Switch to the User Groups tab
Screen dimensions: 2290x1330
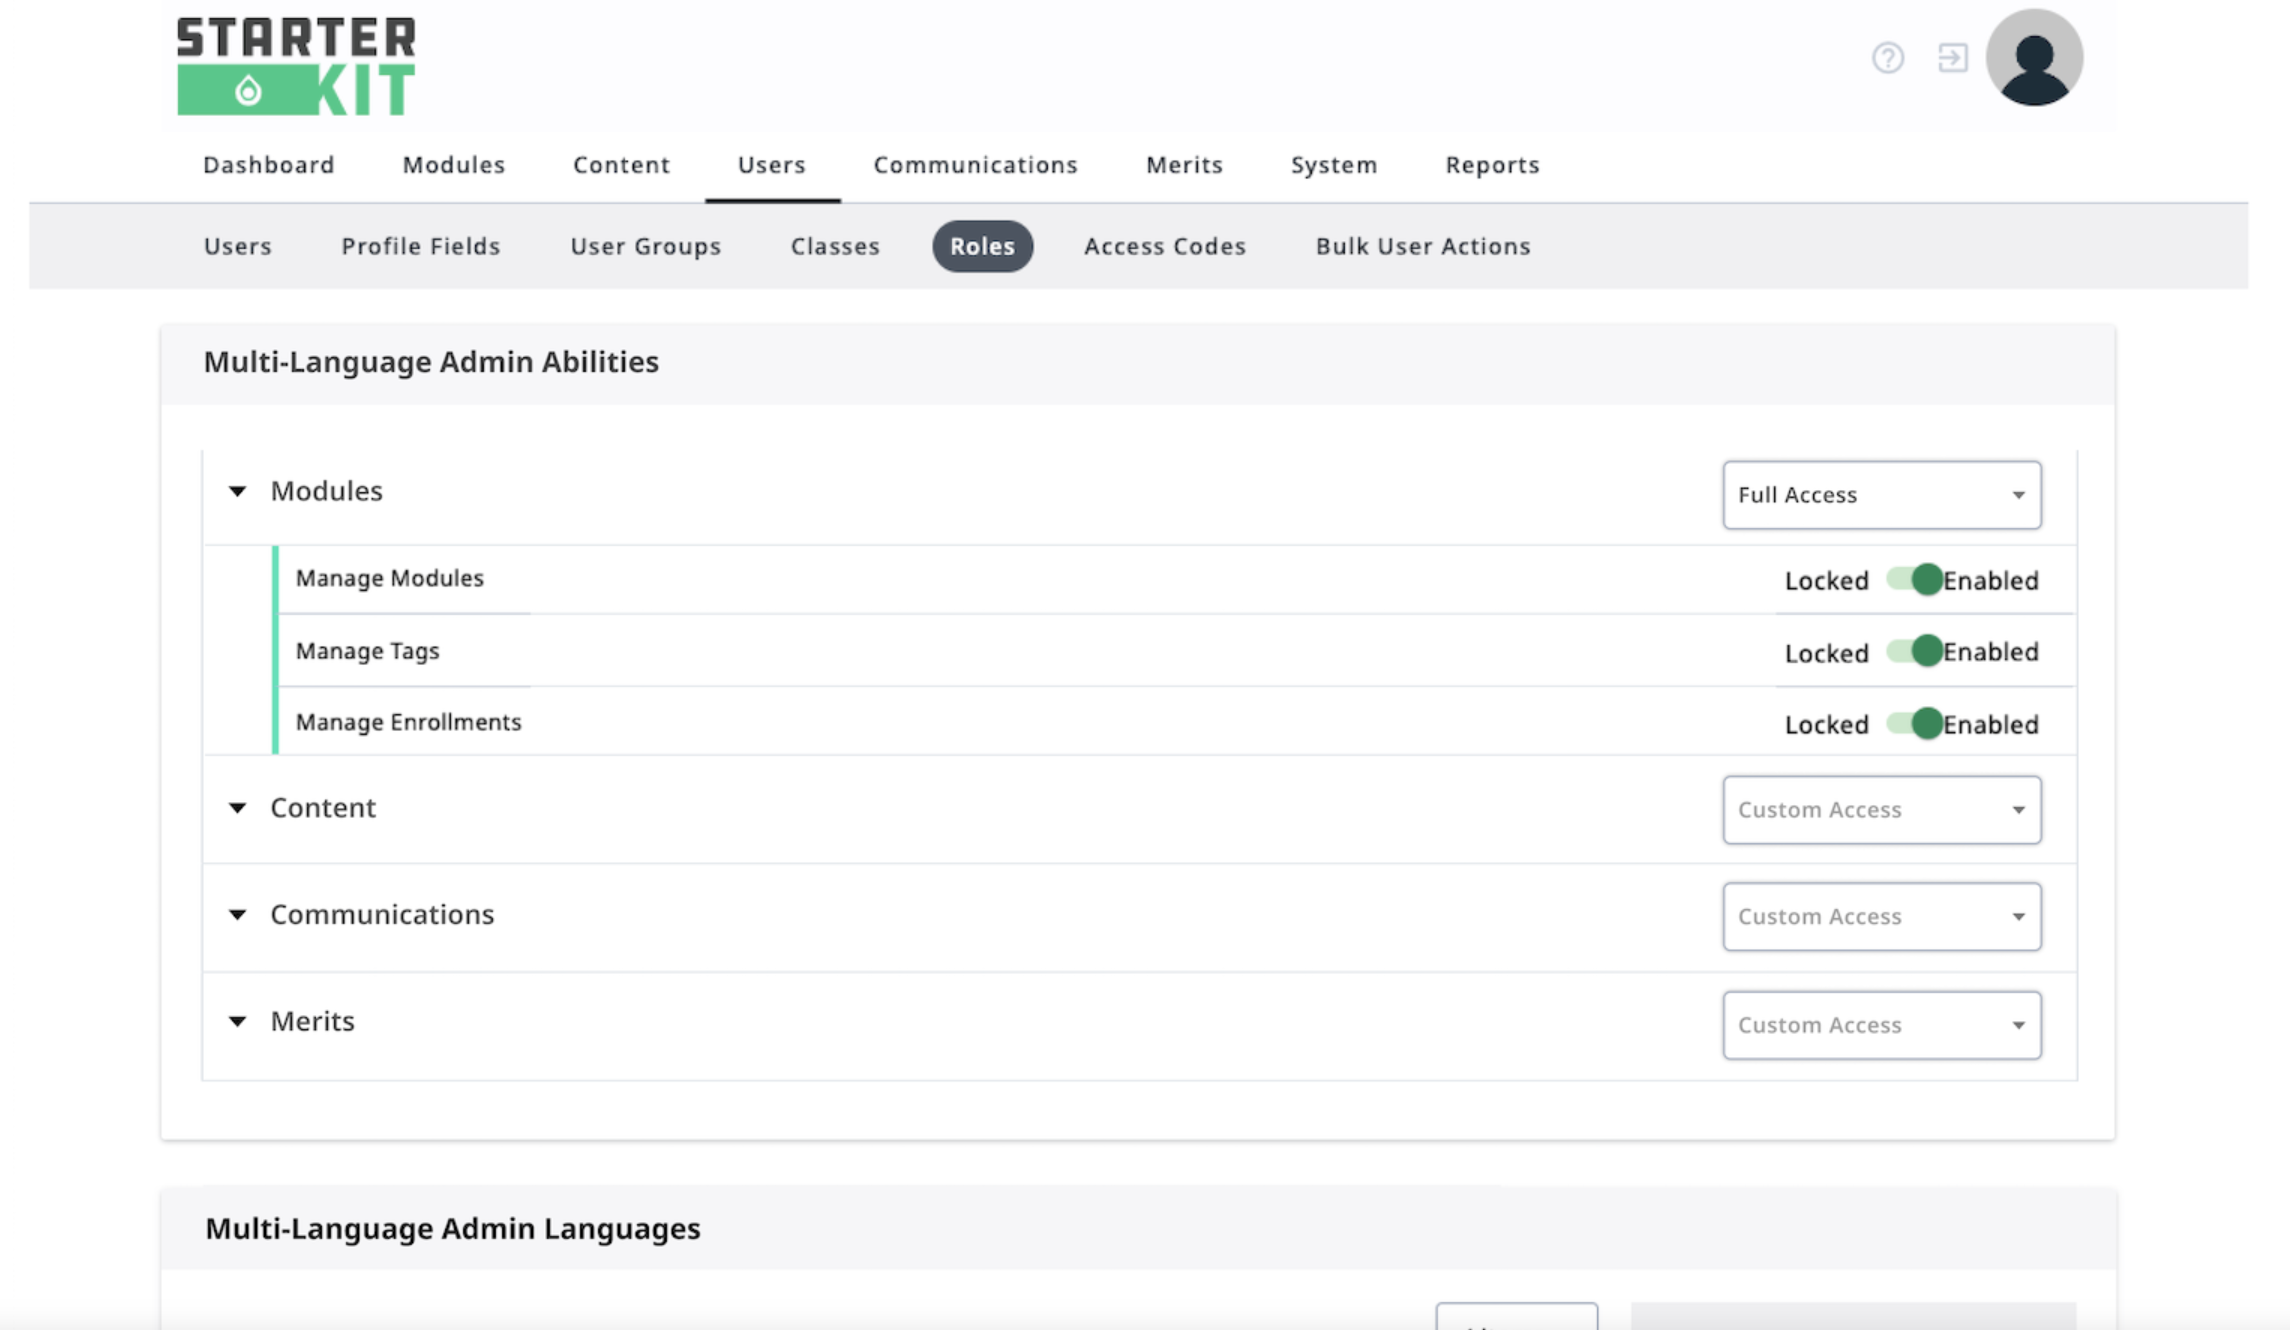click(646, 246)
